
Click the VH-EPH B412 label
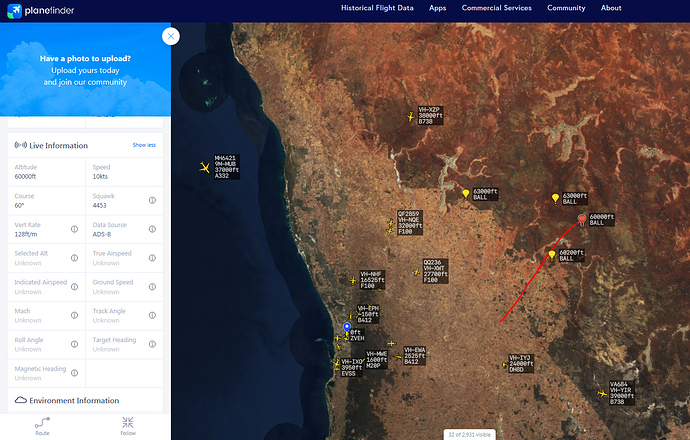[x=368, y=314]
